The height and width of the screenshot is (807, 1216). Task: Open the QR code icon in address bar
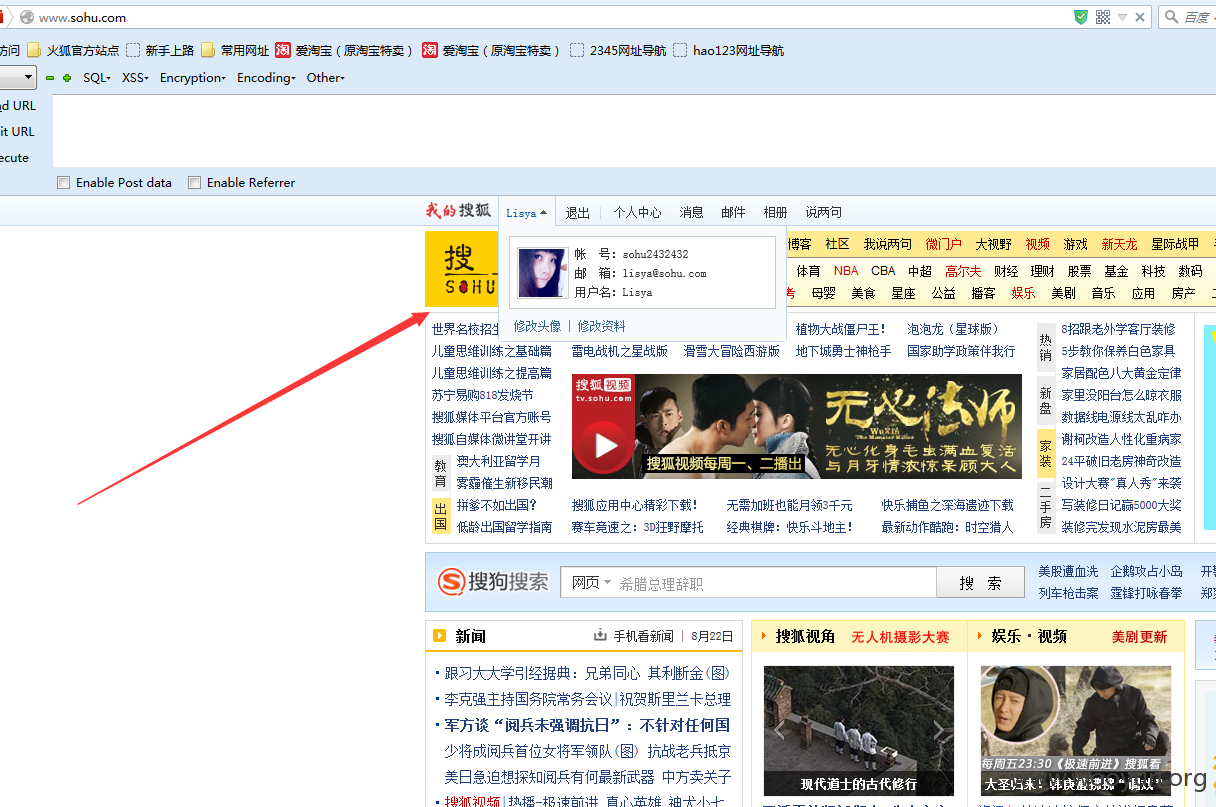1103,17
